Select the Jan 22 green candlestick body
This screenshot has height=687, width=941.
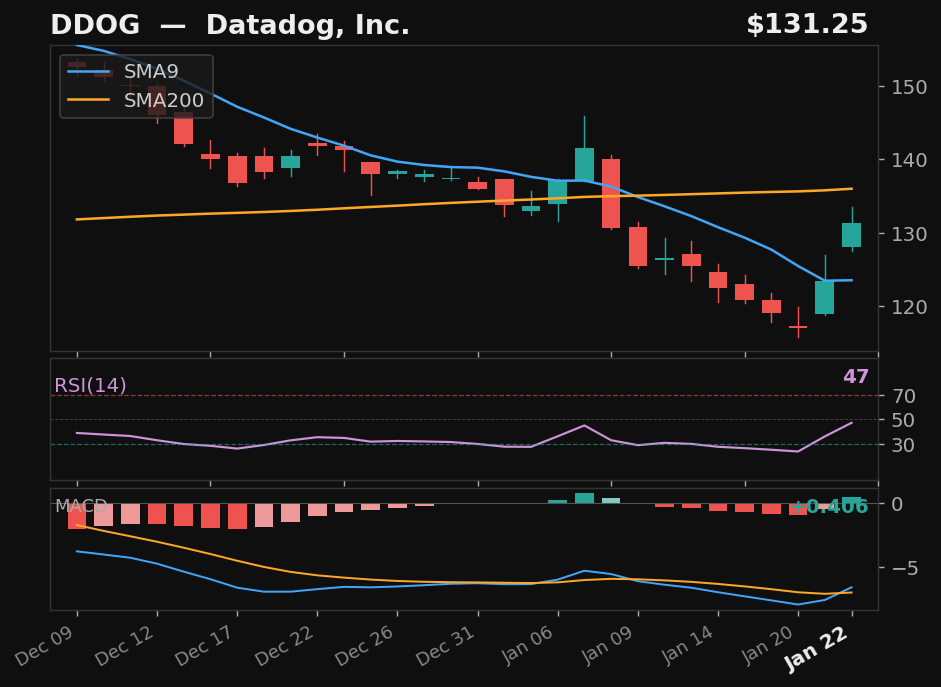[x=852, y=235]
